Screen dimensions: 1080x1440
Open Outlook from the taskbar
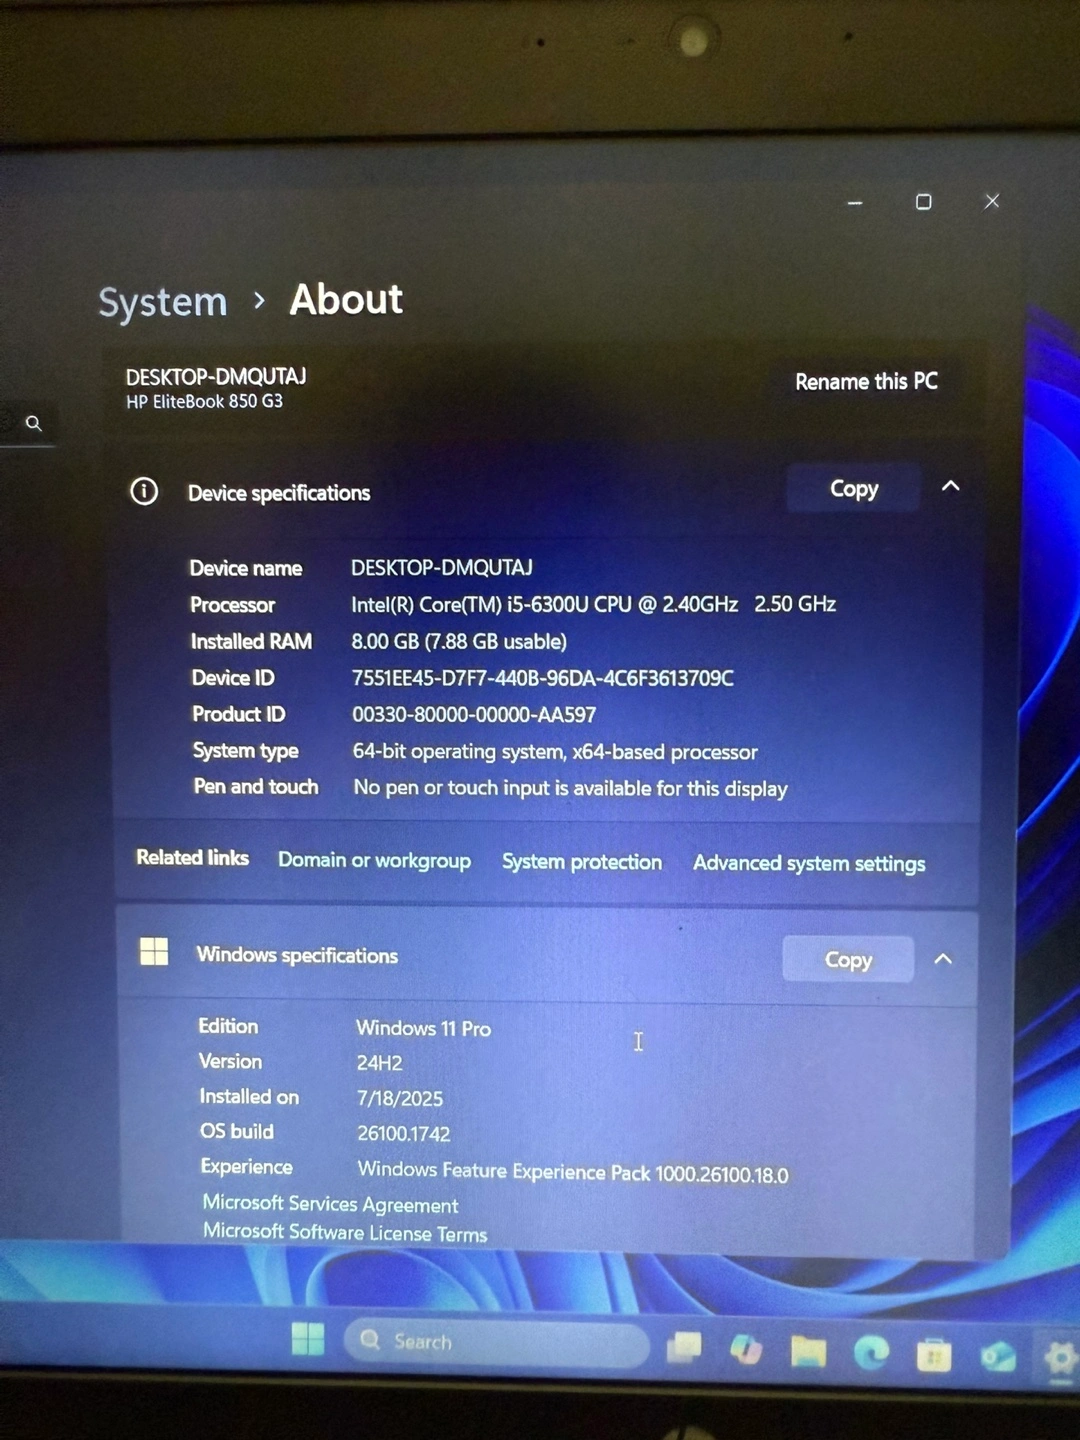[x=998, y=1356]
